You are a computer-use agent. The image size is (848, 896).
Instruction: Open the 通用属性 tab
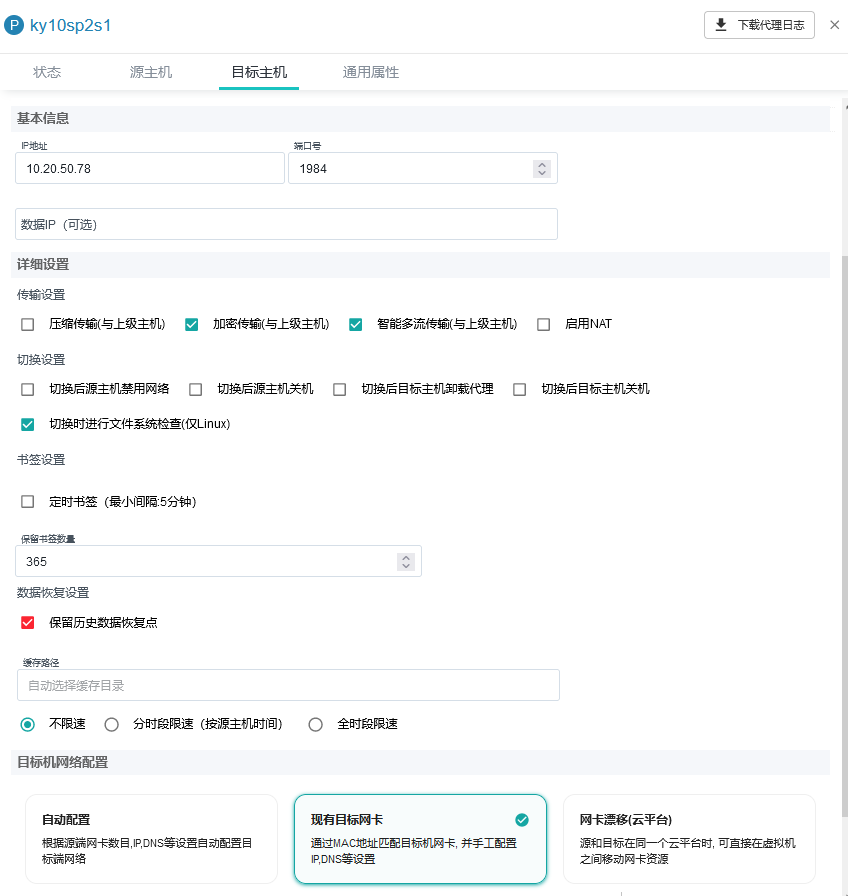click(370, 72)
